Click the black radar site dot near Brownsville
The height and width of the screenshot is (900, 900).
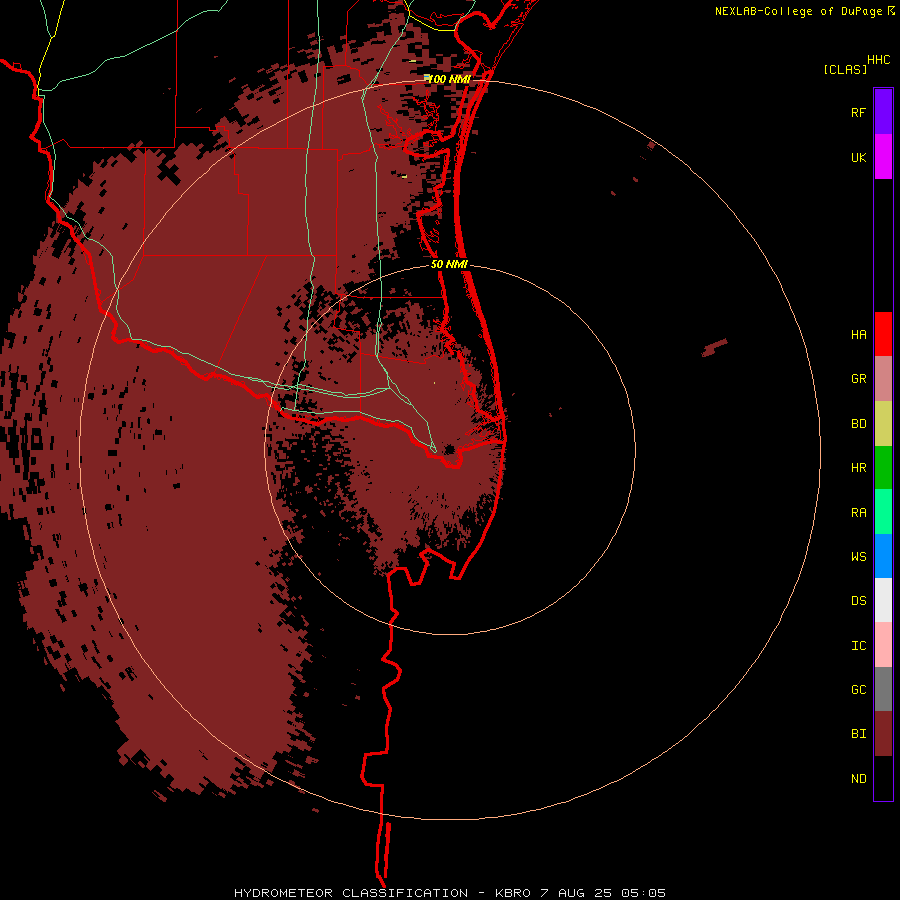449,449
